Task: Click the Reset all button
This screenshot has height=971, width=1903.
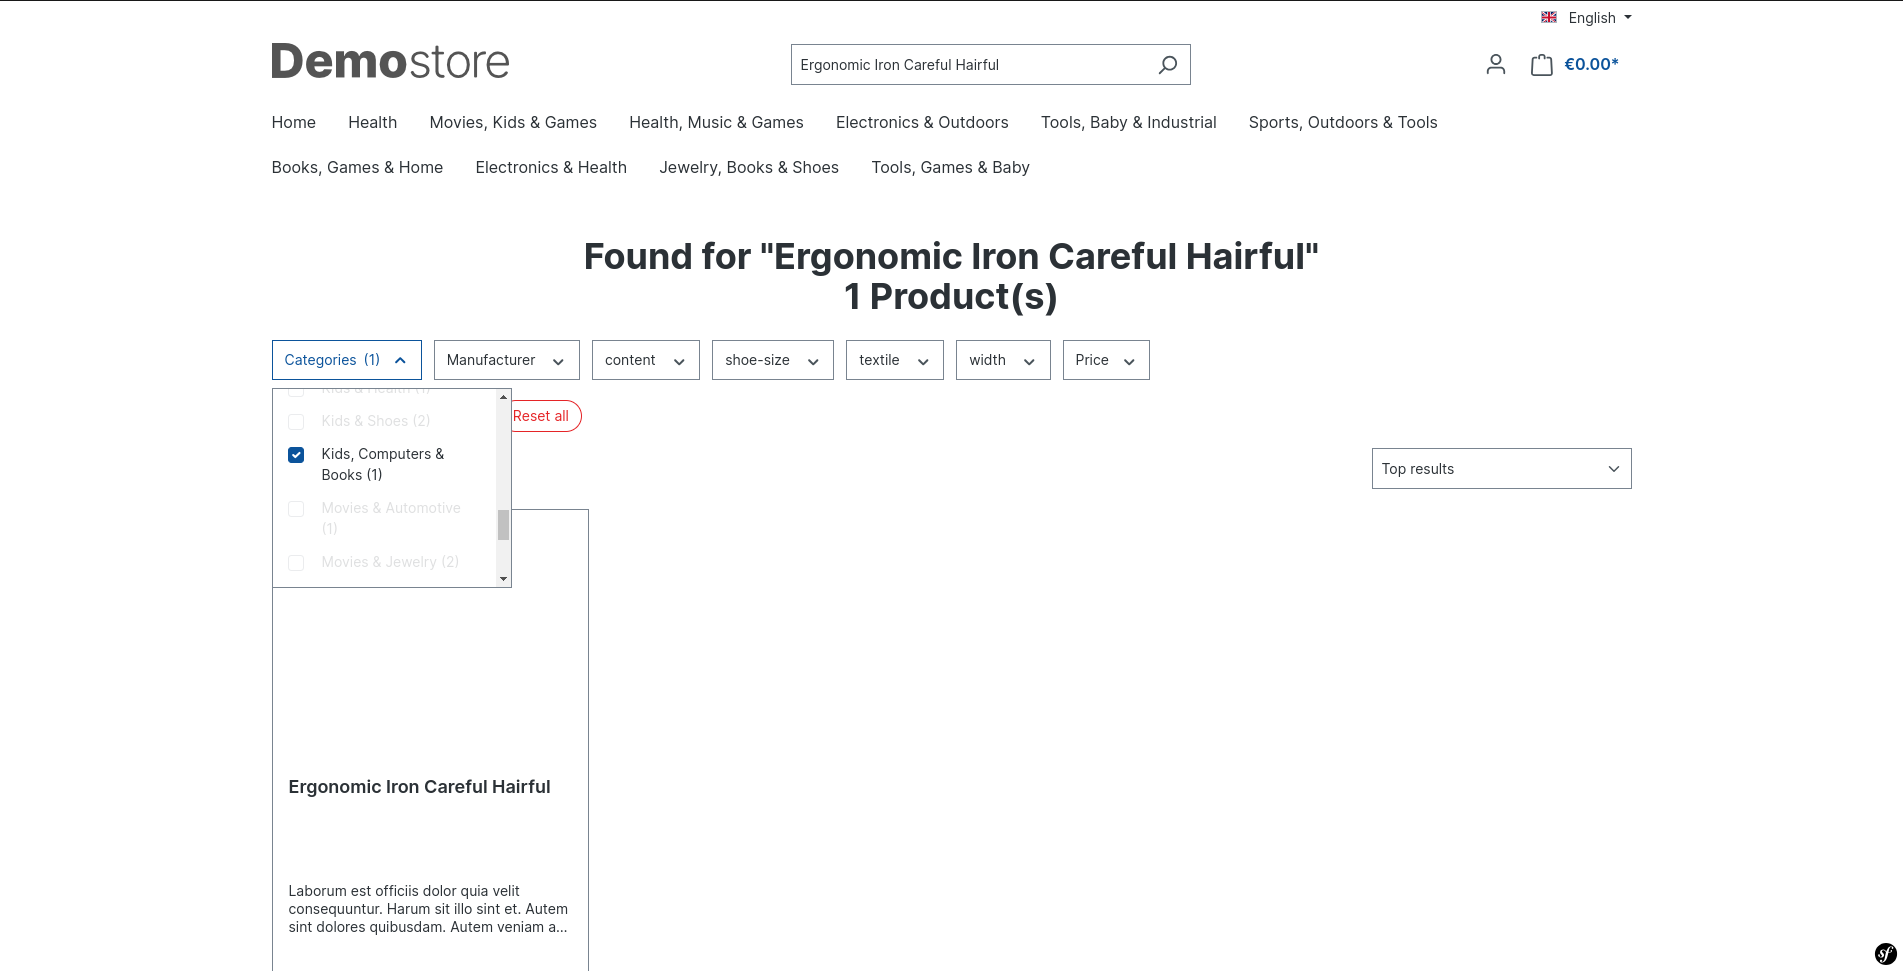Action: pyautogui.click(x=546, y=416)
